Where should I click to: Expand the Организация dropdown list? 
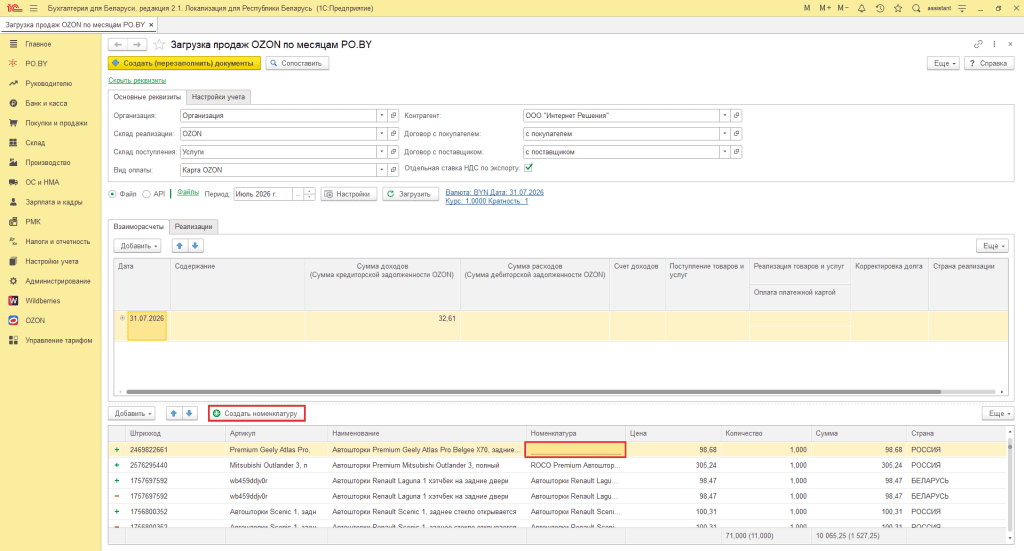pos(381,116)
